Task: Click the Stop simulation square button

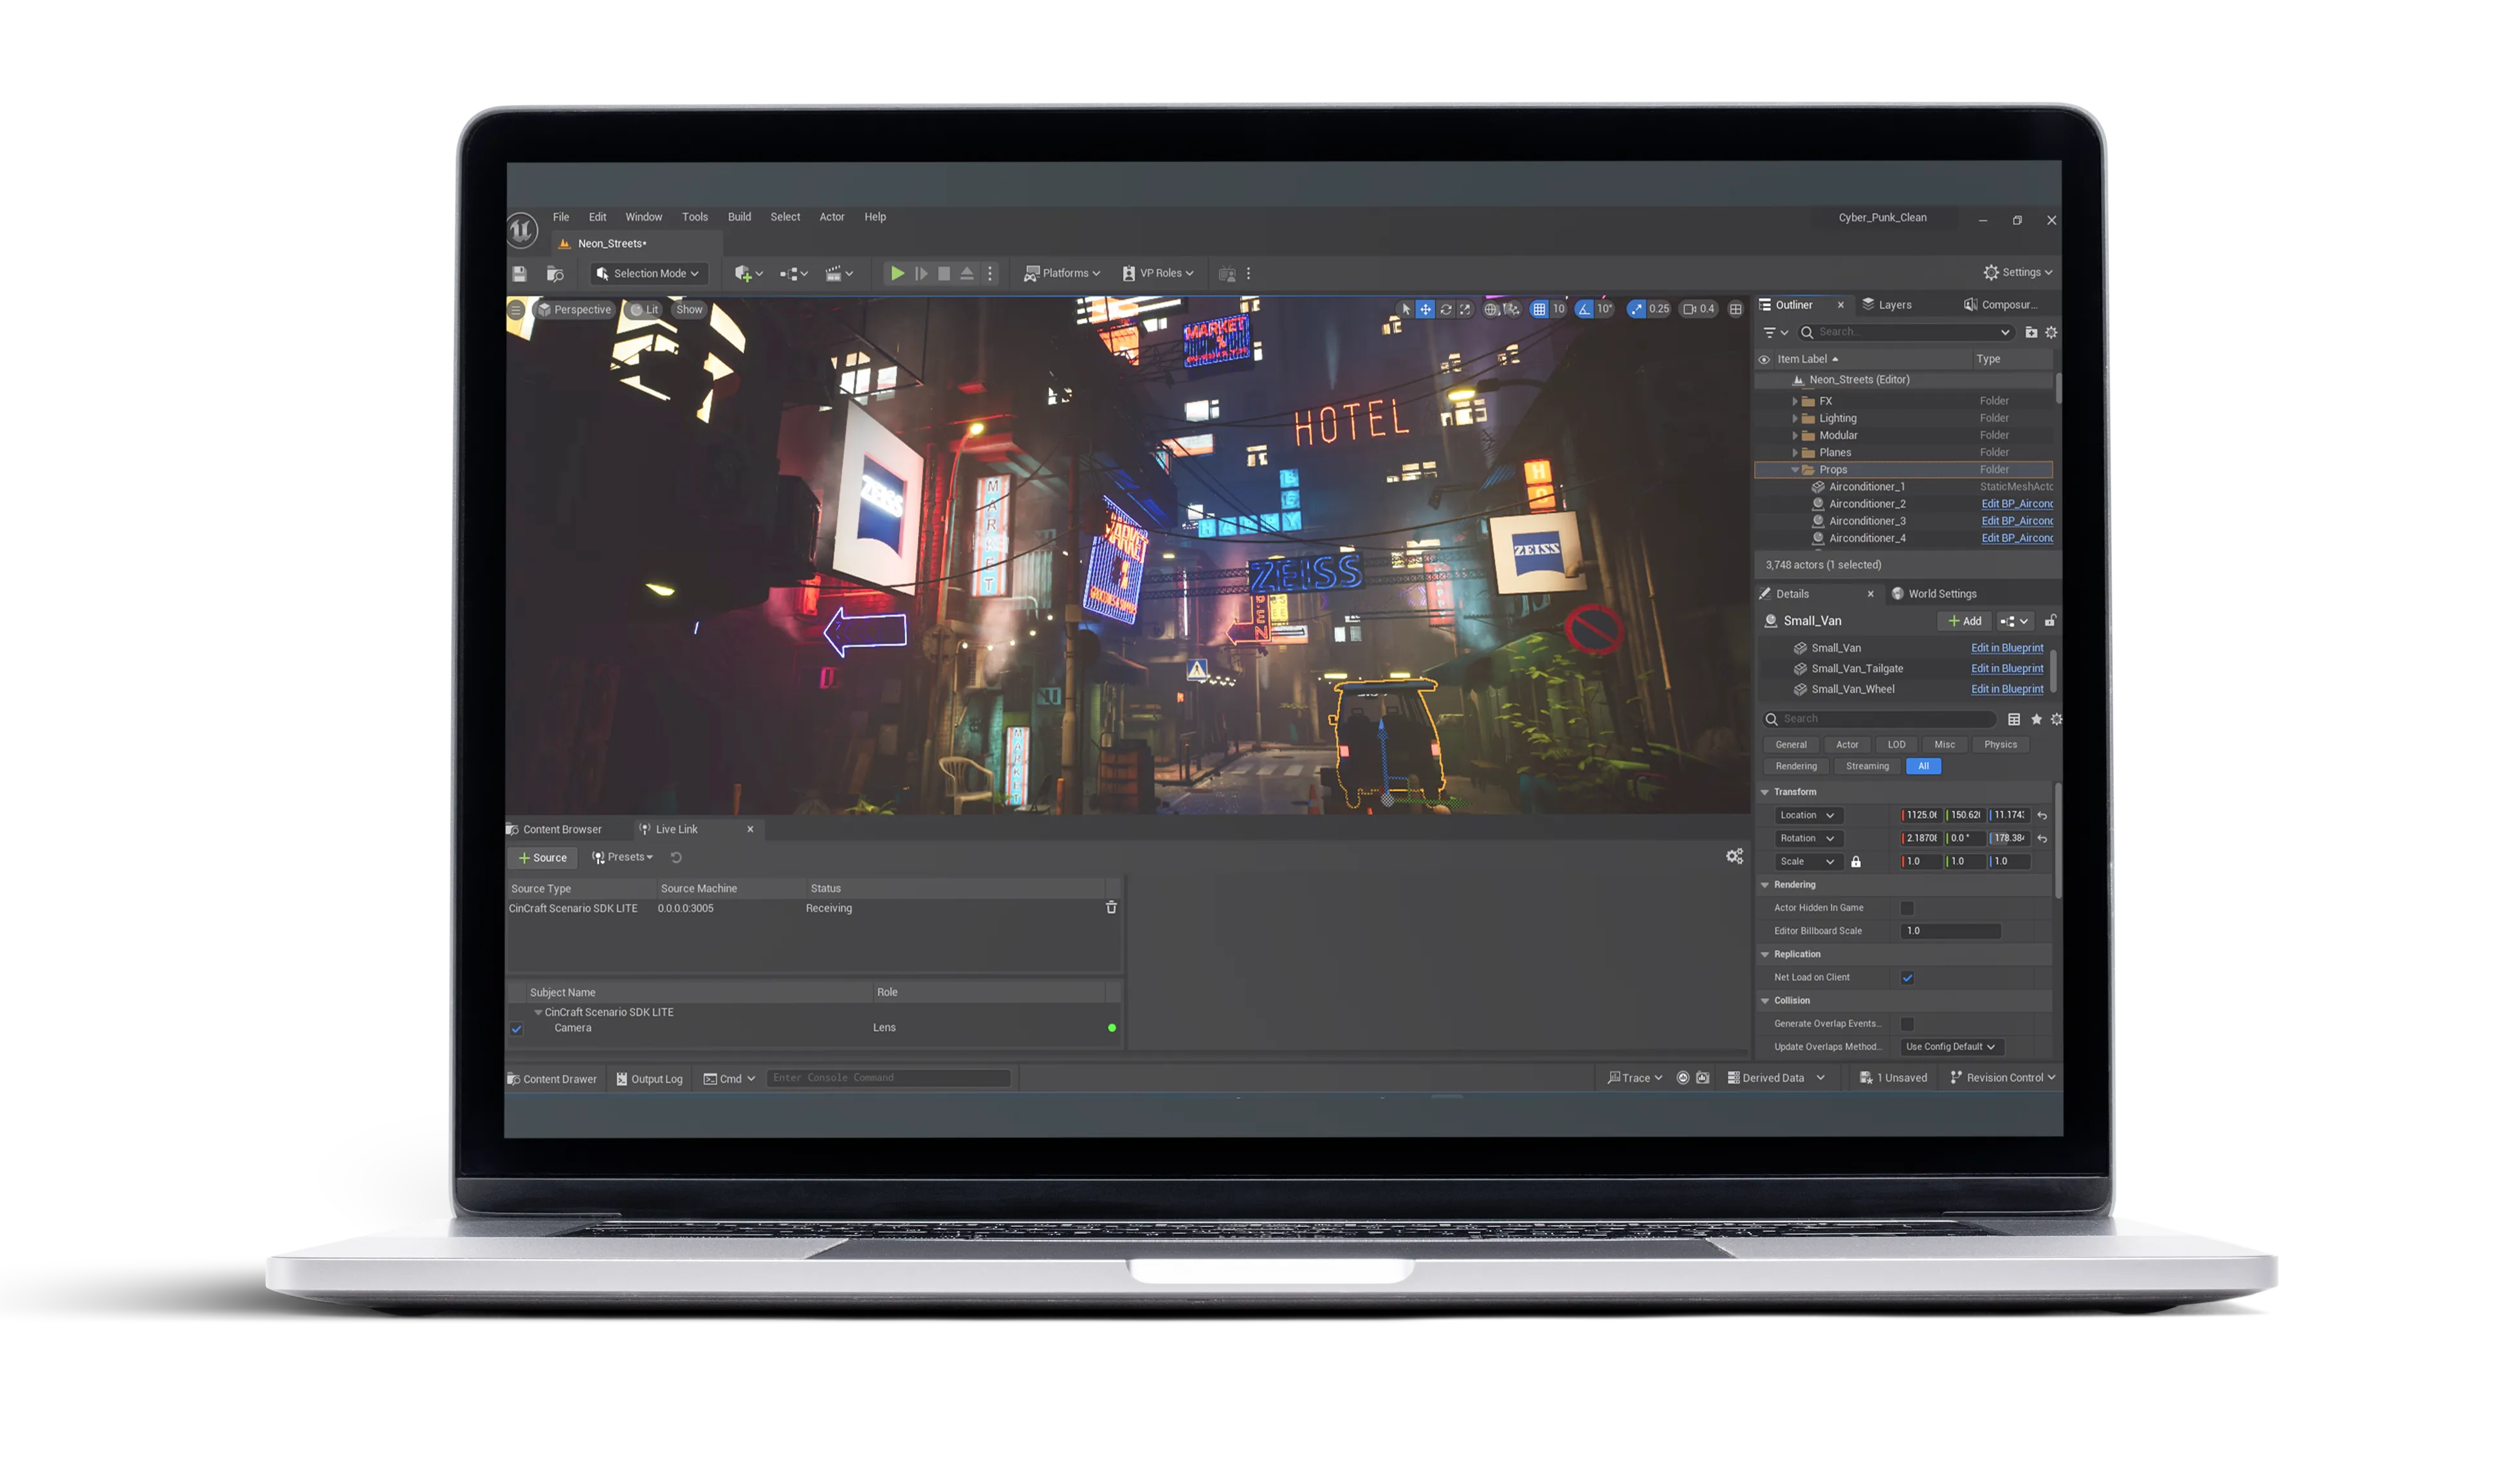Action: (x=943, y=273)
